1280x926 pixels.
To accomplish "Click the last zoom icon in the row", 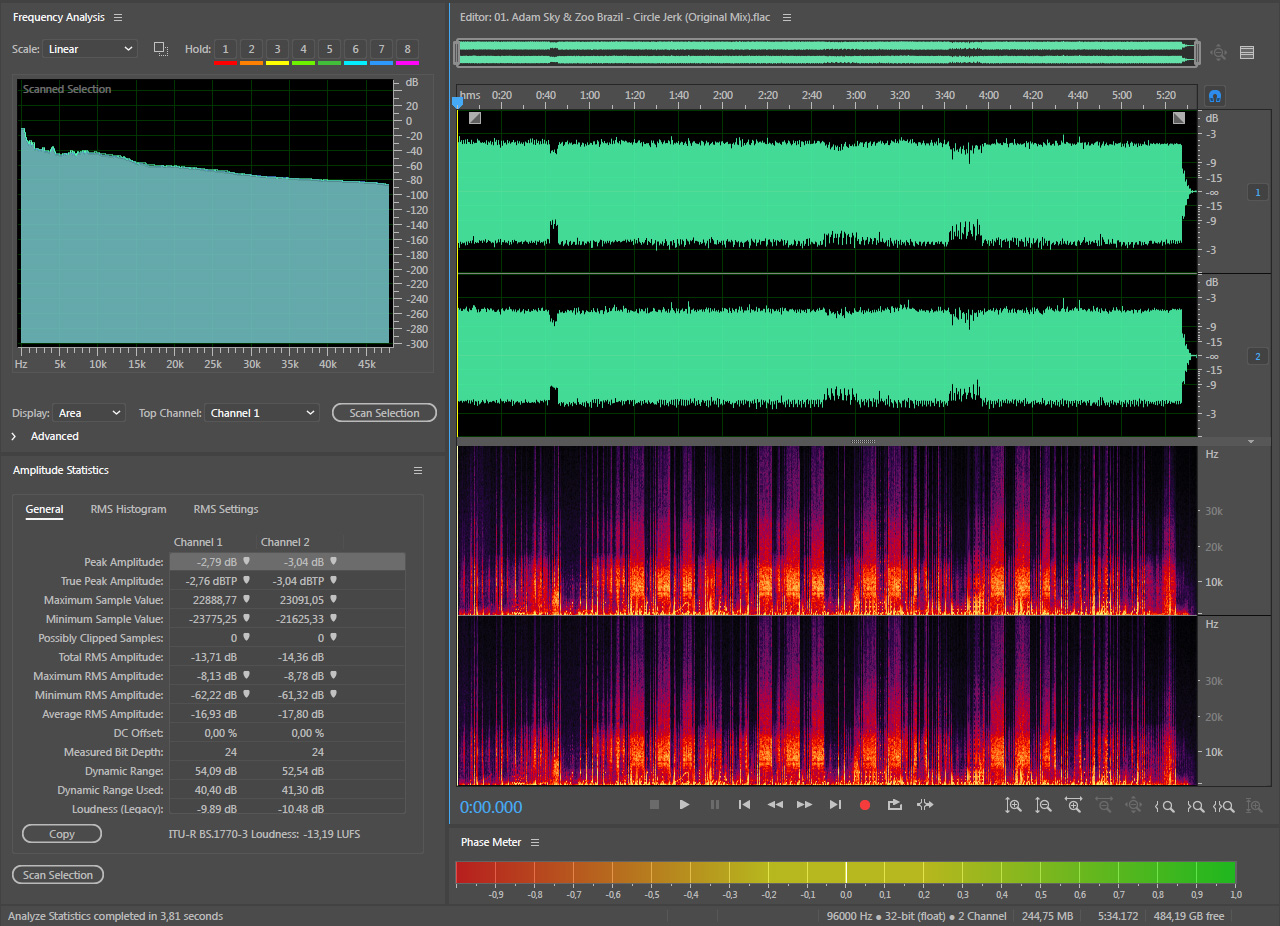I will click(x=1255, y=805).
